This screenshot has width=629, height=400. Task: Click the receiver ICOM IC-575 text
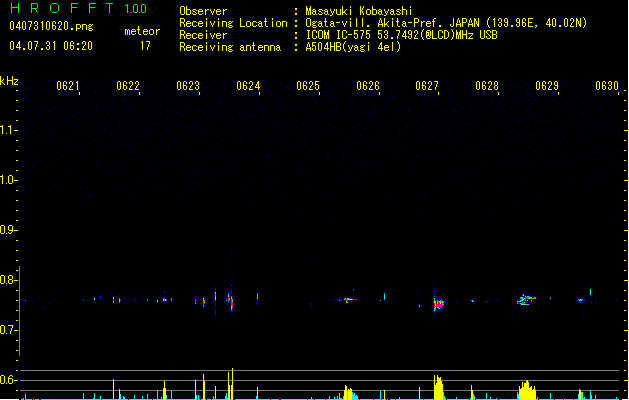402,35
